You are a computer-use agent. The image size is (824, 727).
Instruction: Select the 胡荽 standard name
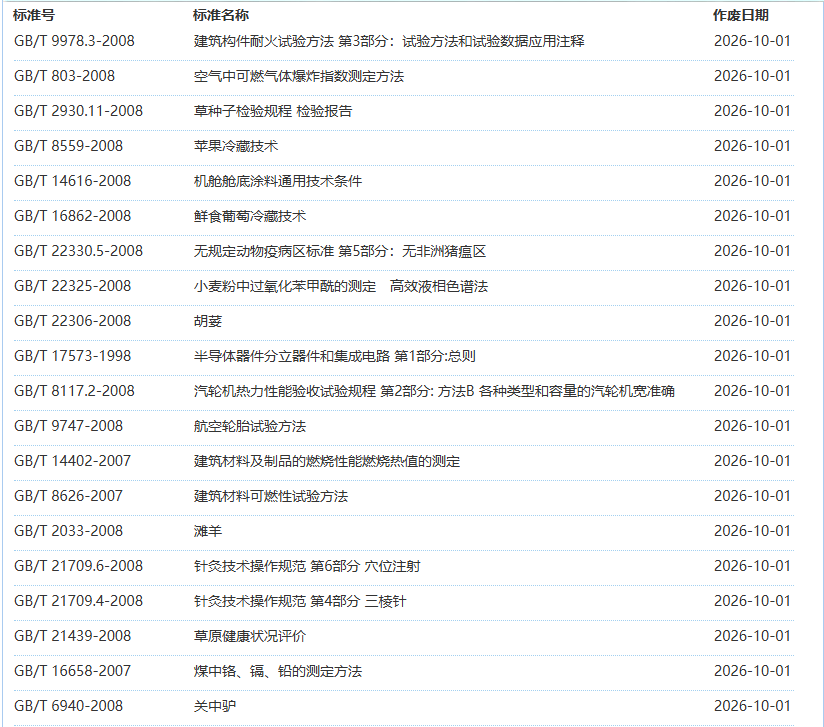click(x=208, y=321)
